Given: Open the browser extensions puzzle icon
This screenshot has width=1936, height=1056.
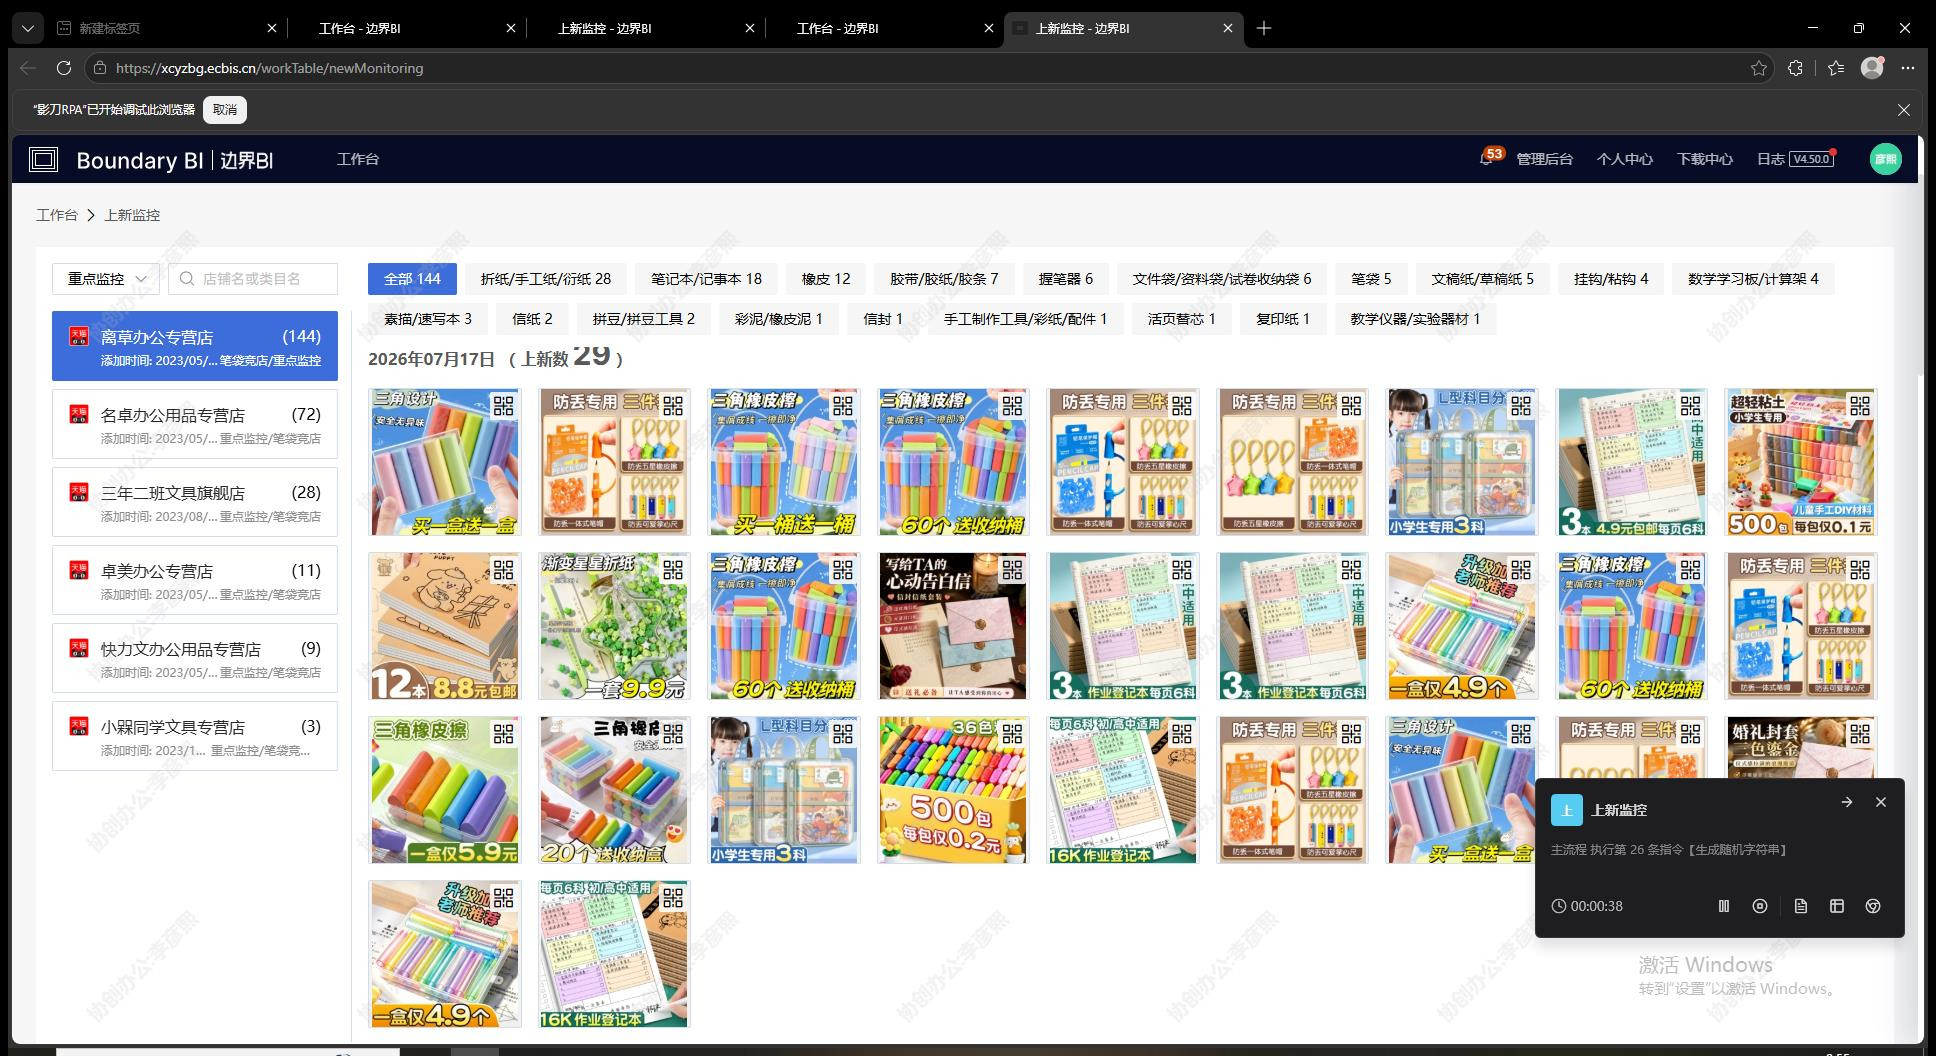Looking at the screenshot, I should click(x=1796, y=68).
